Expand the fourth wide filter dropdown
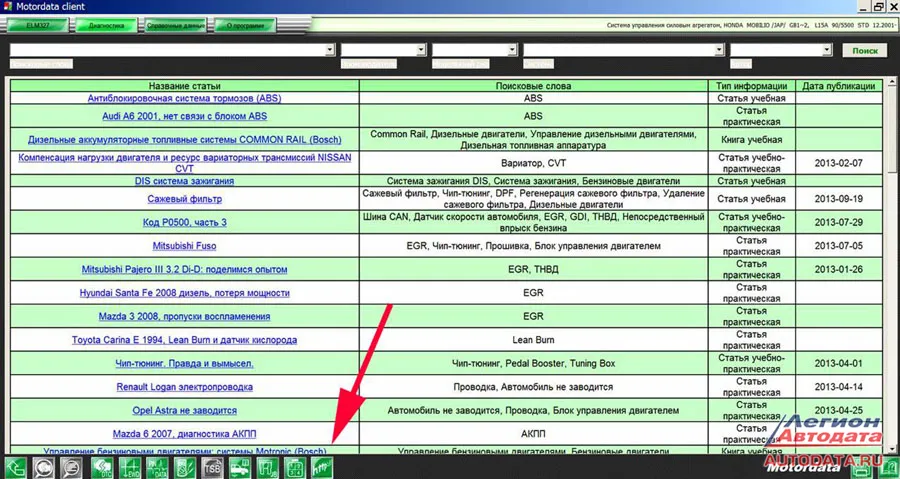 (x=719, y=50)
